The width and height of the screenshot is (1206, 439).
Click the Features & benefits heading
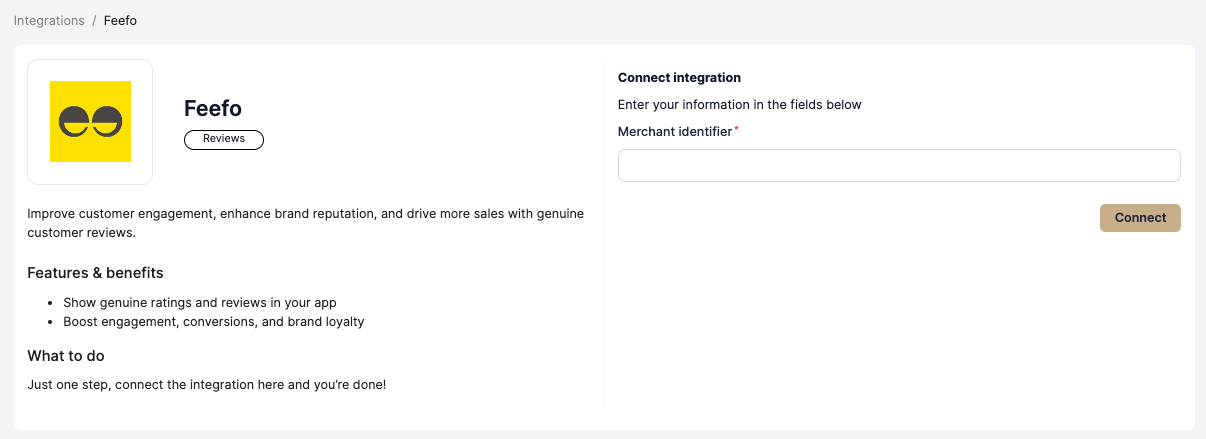(95, 273)
